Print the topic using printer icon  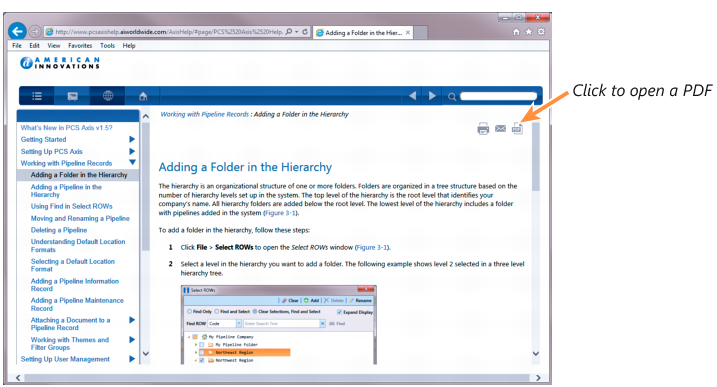pos(483,129)
